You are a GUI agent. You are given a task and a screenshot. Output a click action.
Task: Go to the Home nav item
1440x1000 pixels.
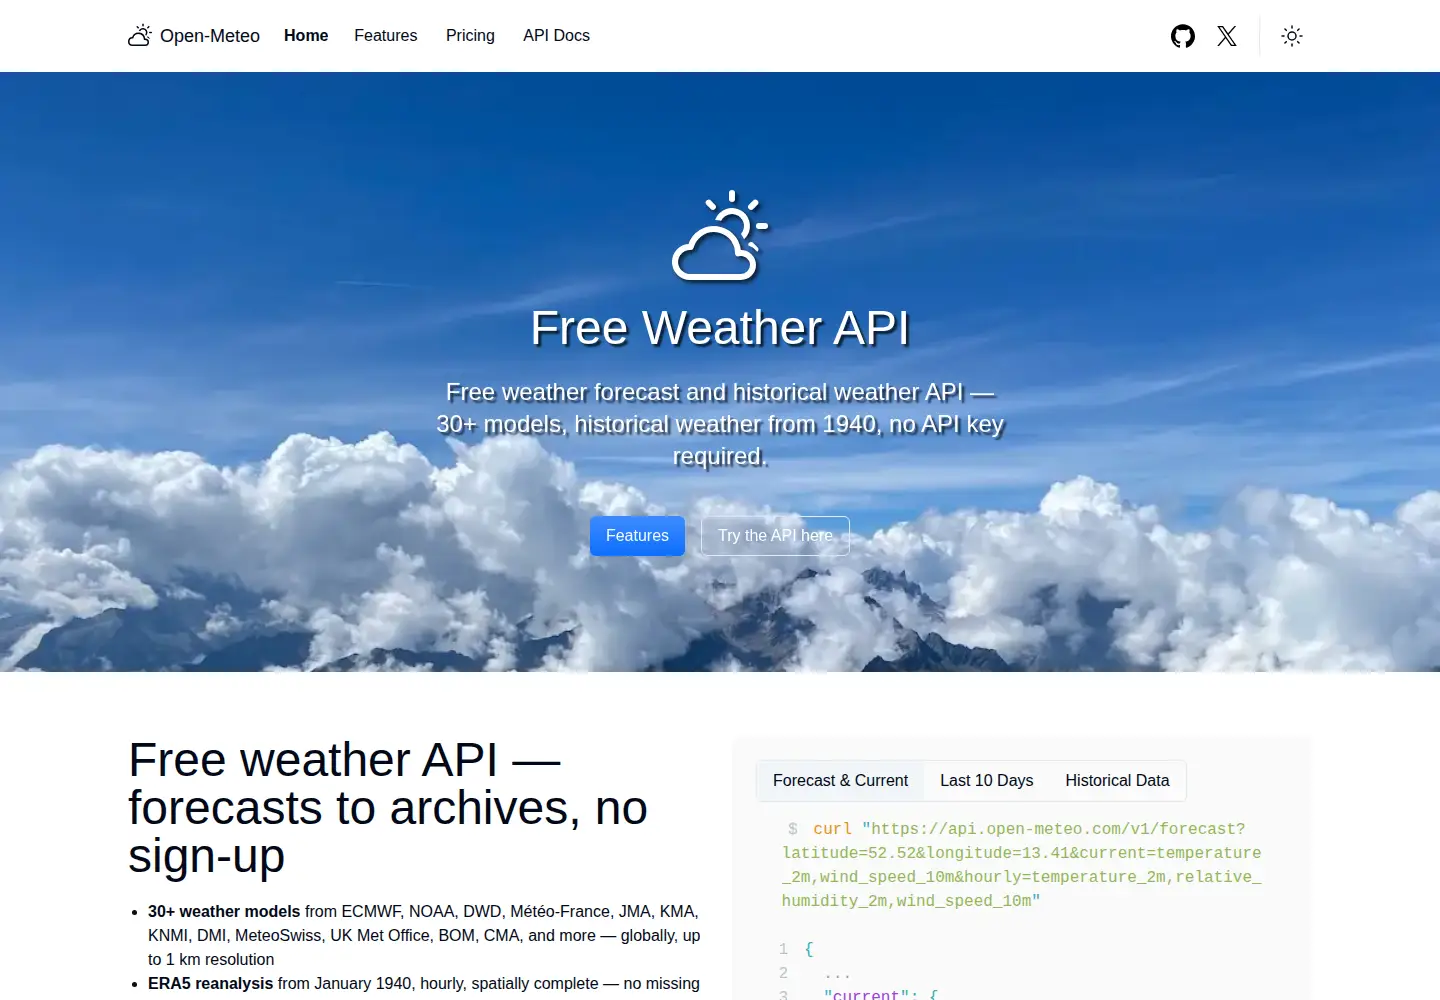(x=306, y=36)
